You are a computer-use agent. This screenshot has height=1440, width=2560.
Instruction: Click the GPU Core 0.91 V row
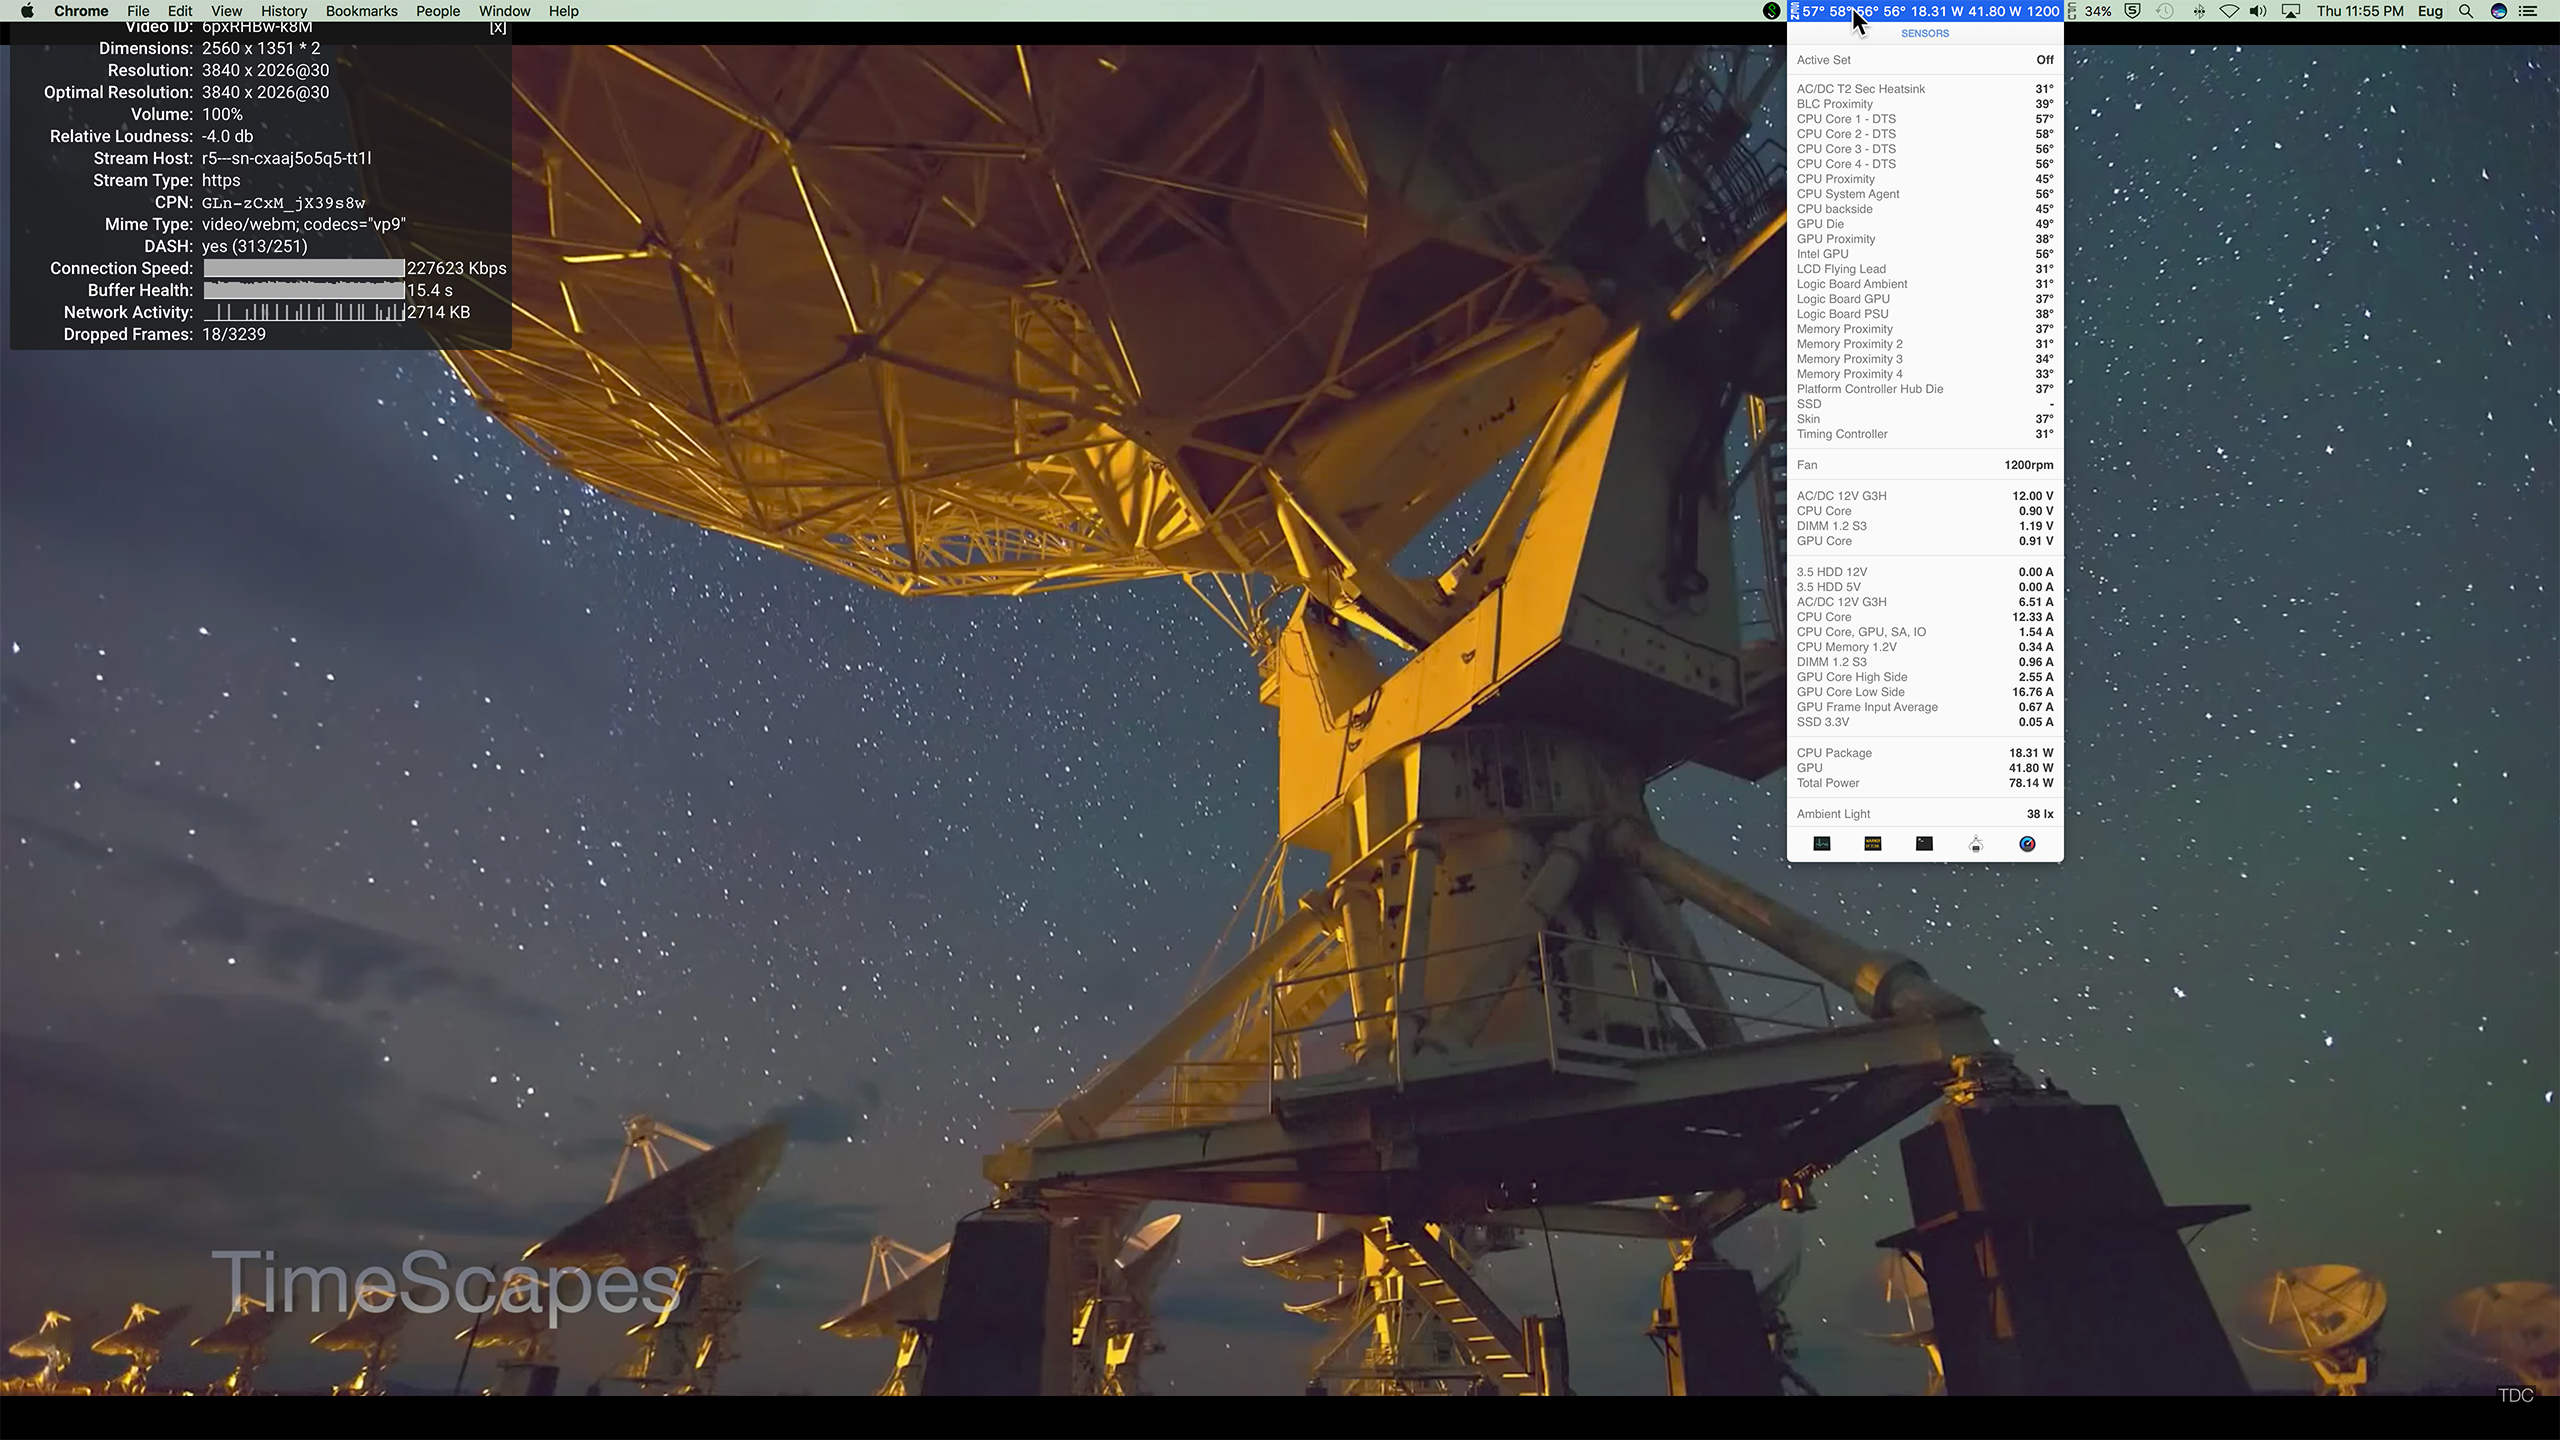(1925, 541)
